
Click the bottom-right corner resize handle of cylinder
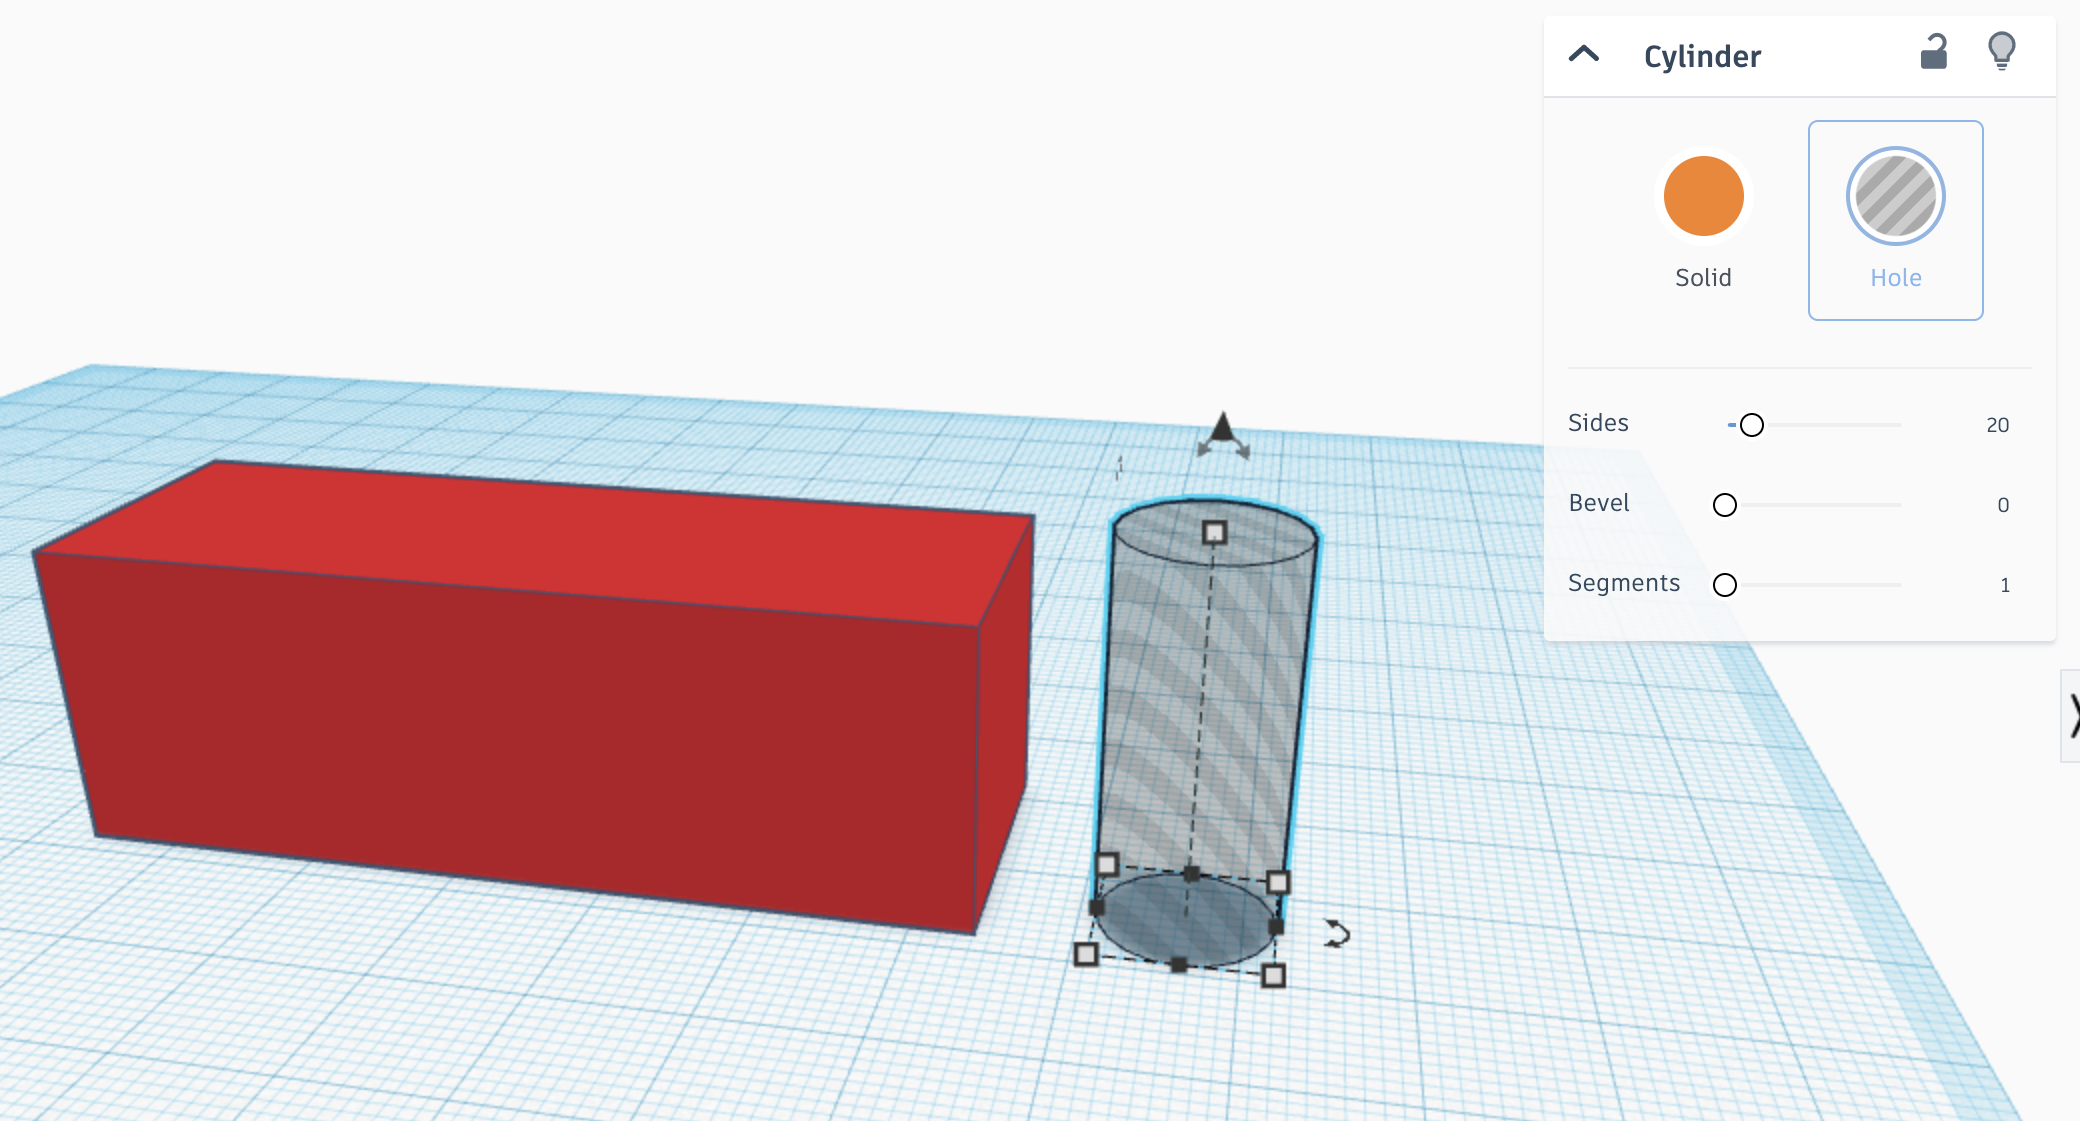(1273, 976)
